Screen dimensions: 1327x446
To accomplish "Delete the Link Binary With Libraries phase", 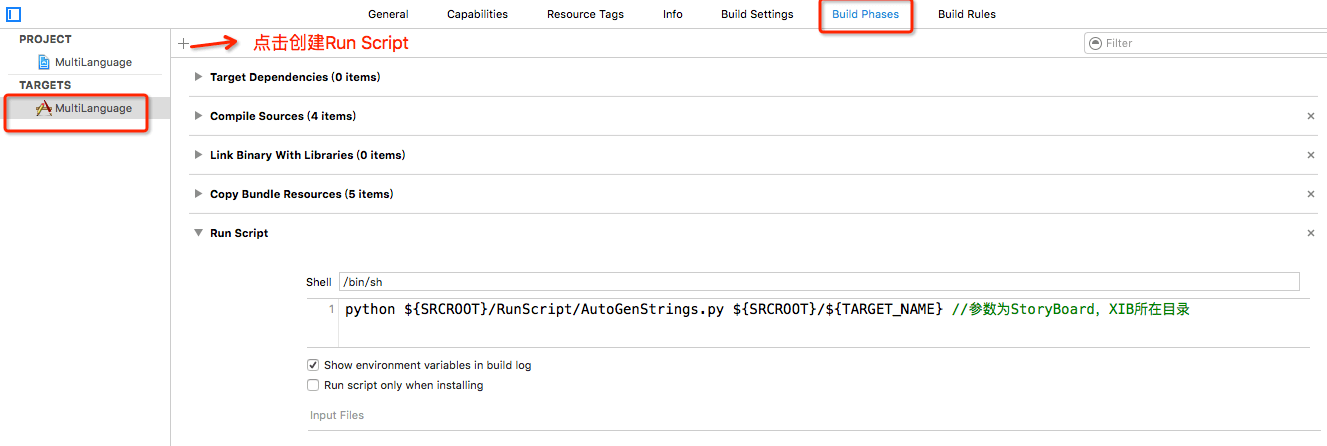I will coord(1311,155).
